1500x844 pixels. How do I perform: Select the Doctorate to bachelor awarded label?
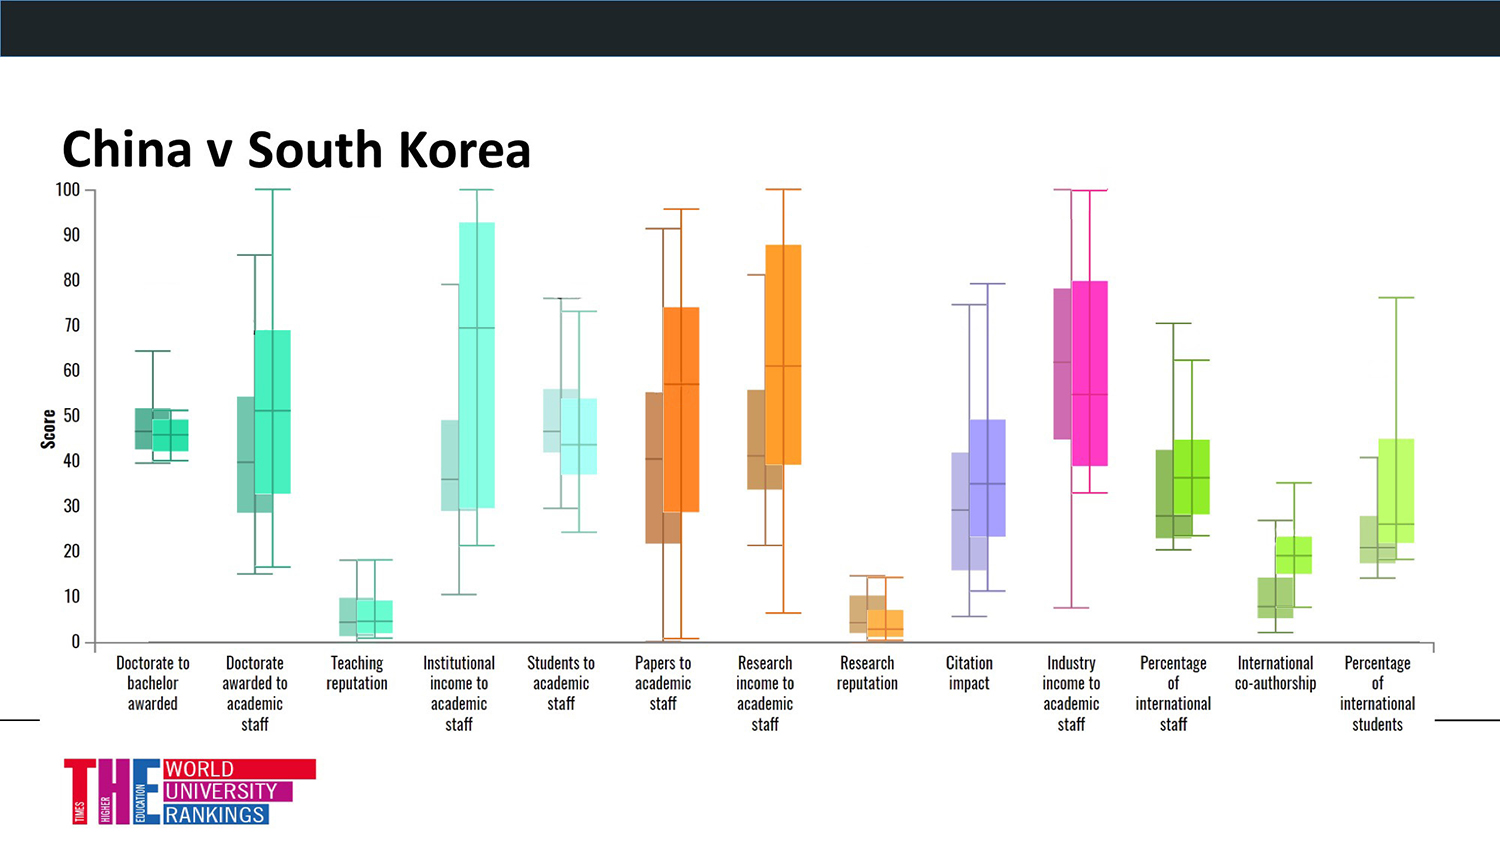(153, 683)
